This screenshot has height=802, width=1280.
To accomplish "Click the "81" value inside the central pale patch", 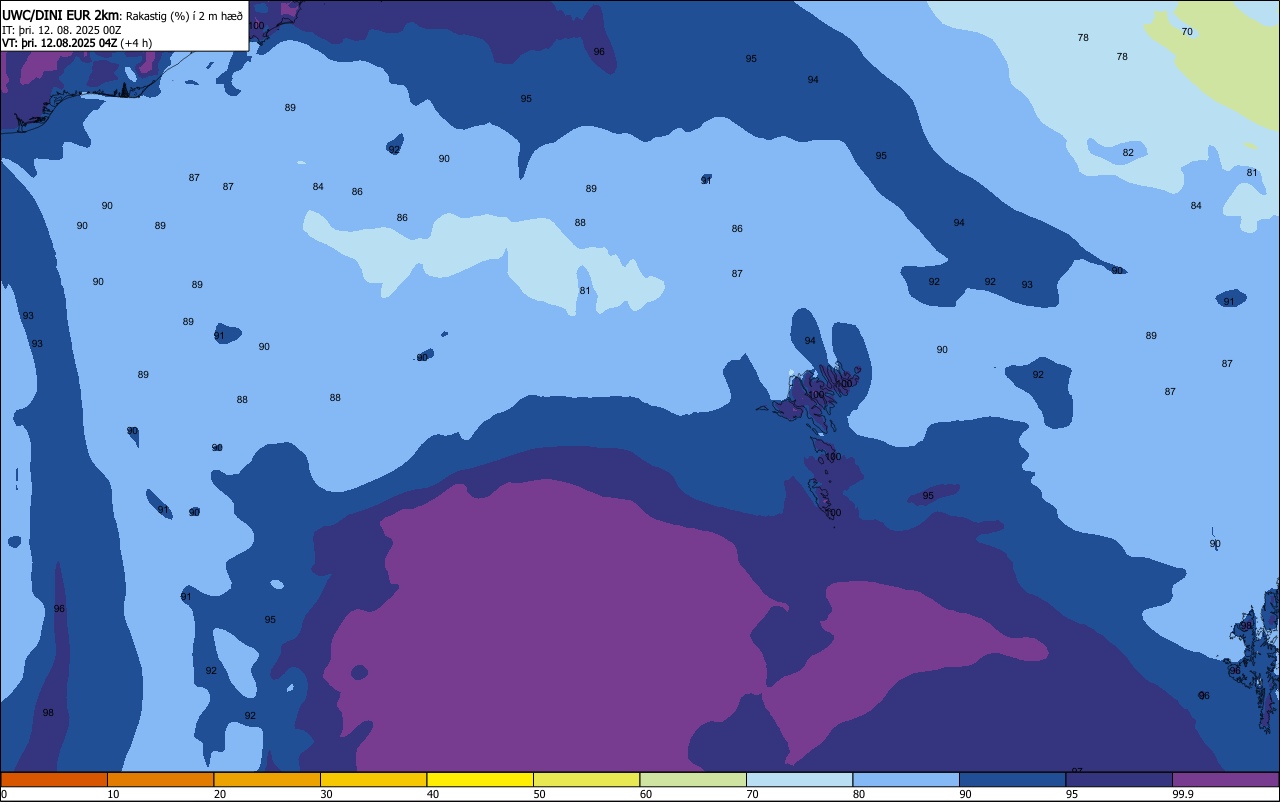I will (x=585, y=291).
